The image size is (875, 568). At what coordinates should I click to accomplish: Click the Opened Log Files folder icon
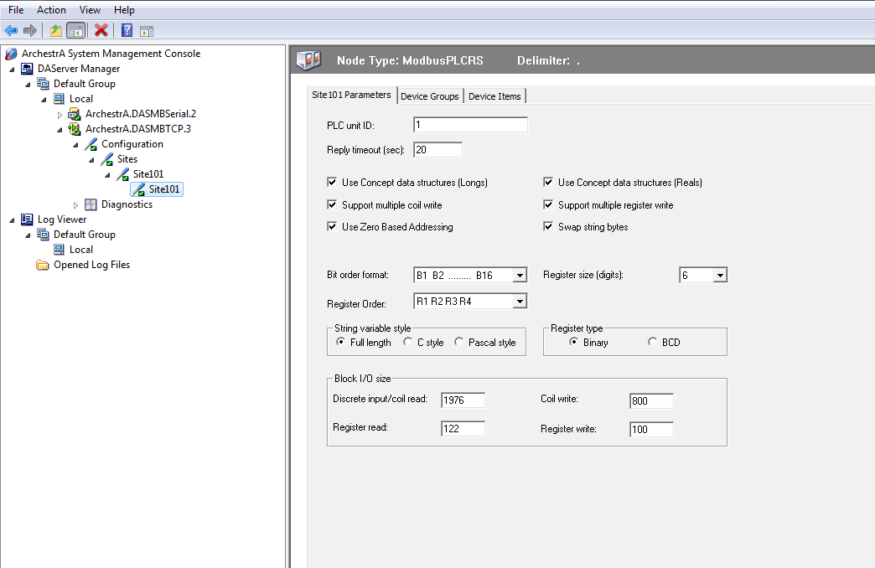[42, 264]
